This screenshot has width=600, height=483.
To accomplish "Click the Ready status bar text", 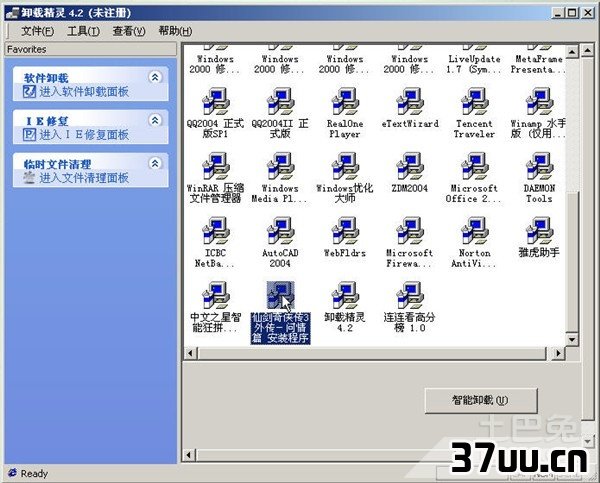I will (x=34, y=474).
